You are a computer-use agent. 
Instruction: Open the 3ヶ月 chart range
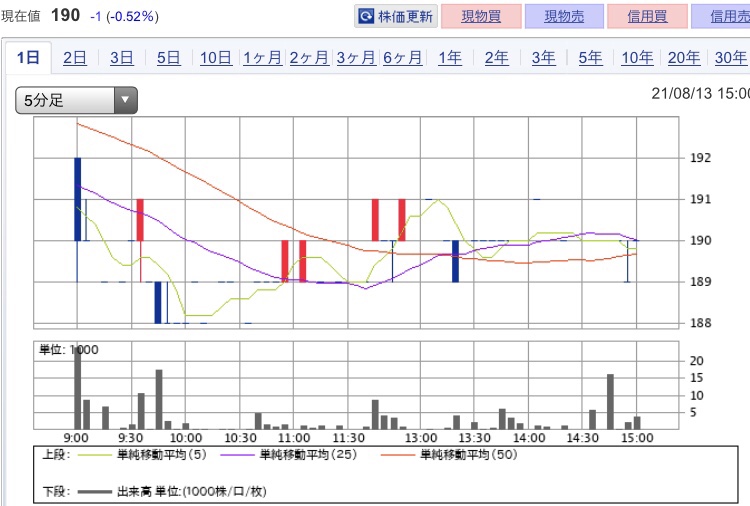pos(356,58)
